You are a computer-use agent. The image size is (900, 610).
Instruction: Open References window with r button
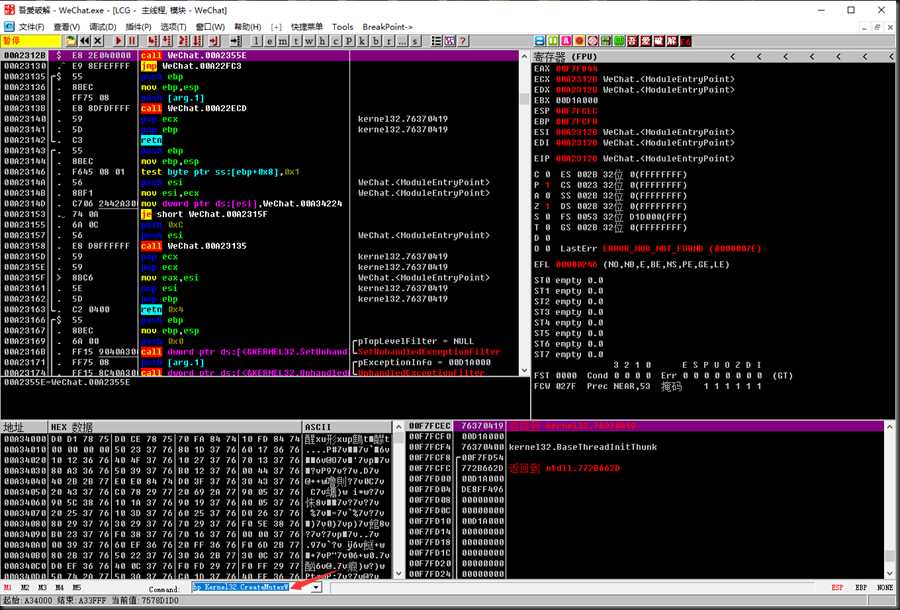tap(389, 41)
